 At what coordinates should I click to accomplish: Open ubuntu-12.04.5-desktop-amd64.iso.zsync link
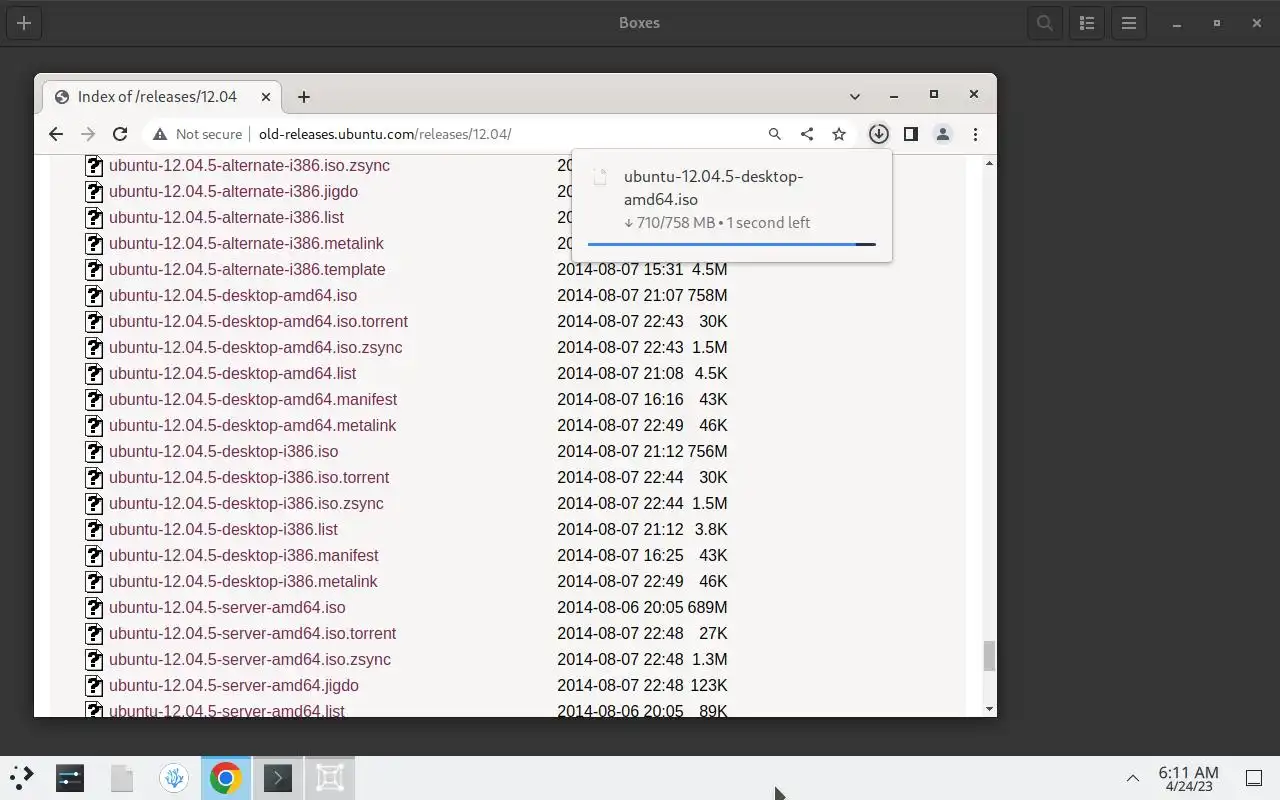click(256, 348)
